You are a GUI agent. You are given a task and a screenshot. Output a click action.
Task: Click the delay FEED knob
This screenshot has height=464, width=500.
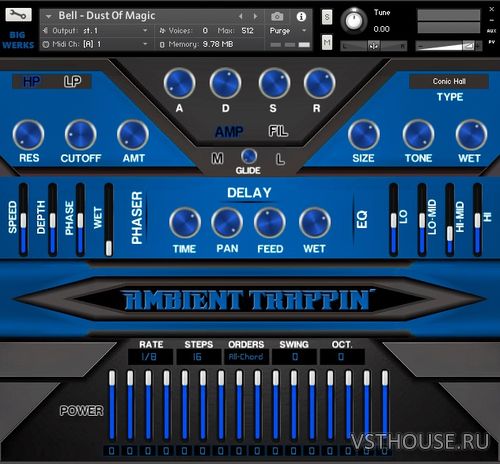(270, 223)
